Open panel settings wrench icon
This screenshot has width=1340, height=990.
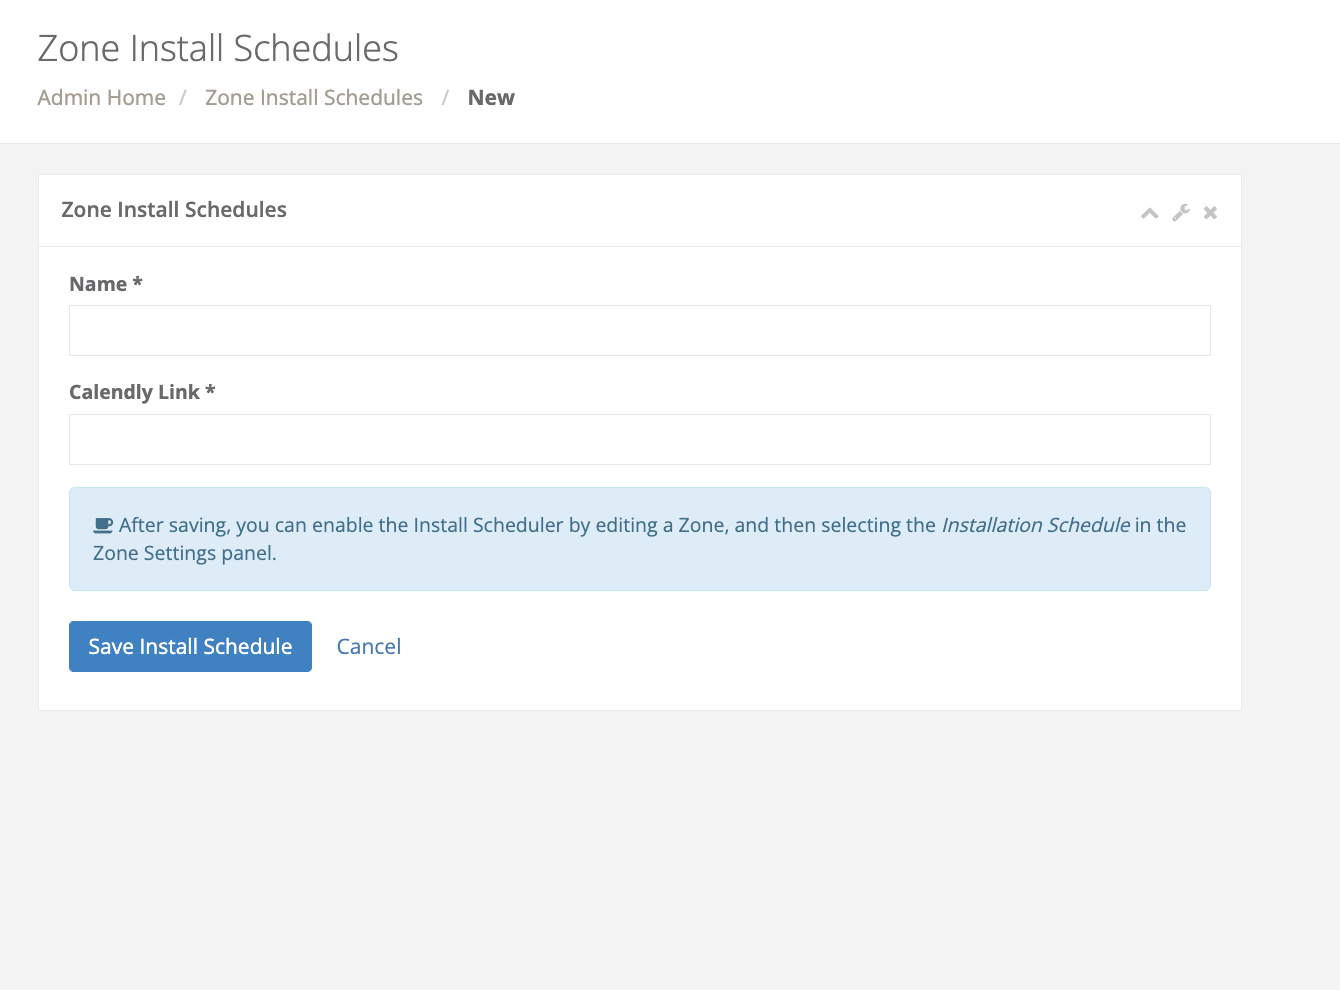[1181, 213]
